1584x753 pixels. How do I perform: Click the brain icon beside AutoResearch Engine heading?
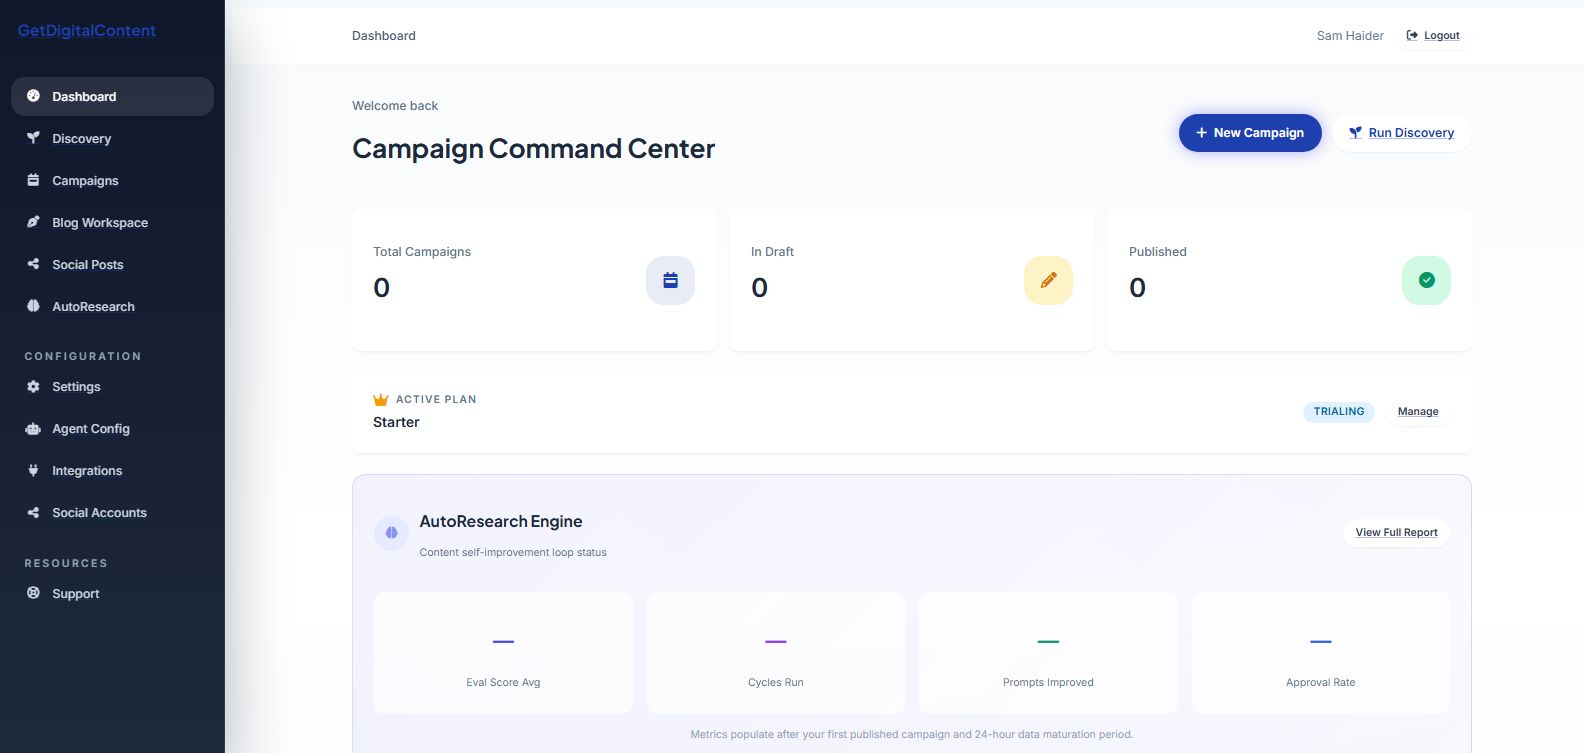point(391,533)
